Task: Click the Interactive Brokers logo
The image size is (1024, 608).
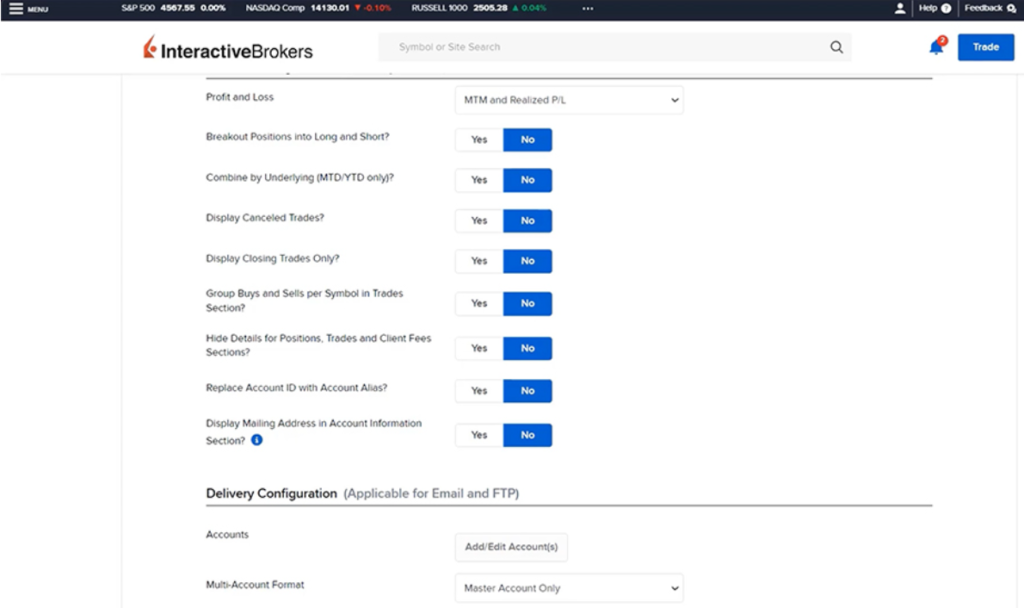Action: (228, 49)
